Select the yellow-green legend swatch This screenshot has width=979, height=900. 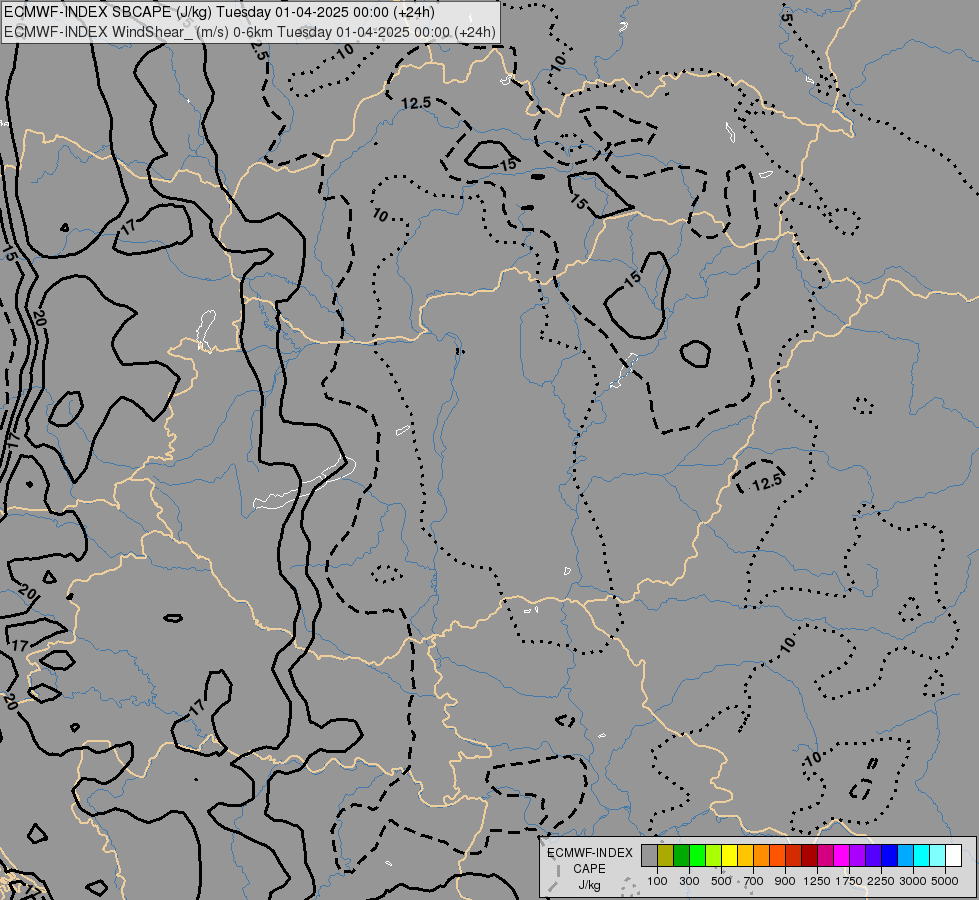click(x=713, y=855)
